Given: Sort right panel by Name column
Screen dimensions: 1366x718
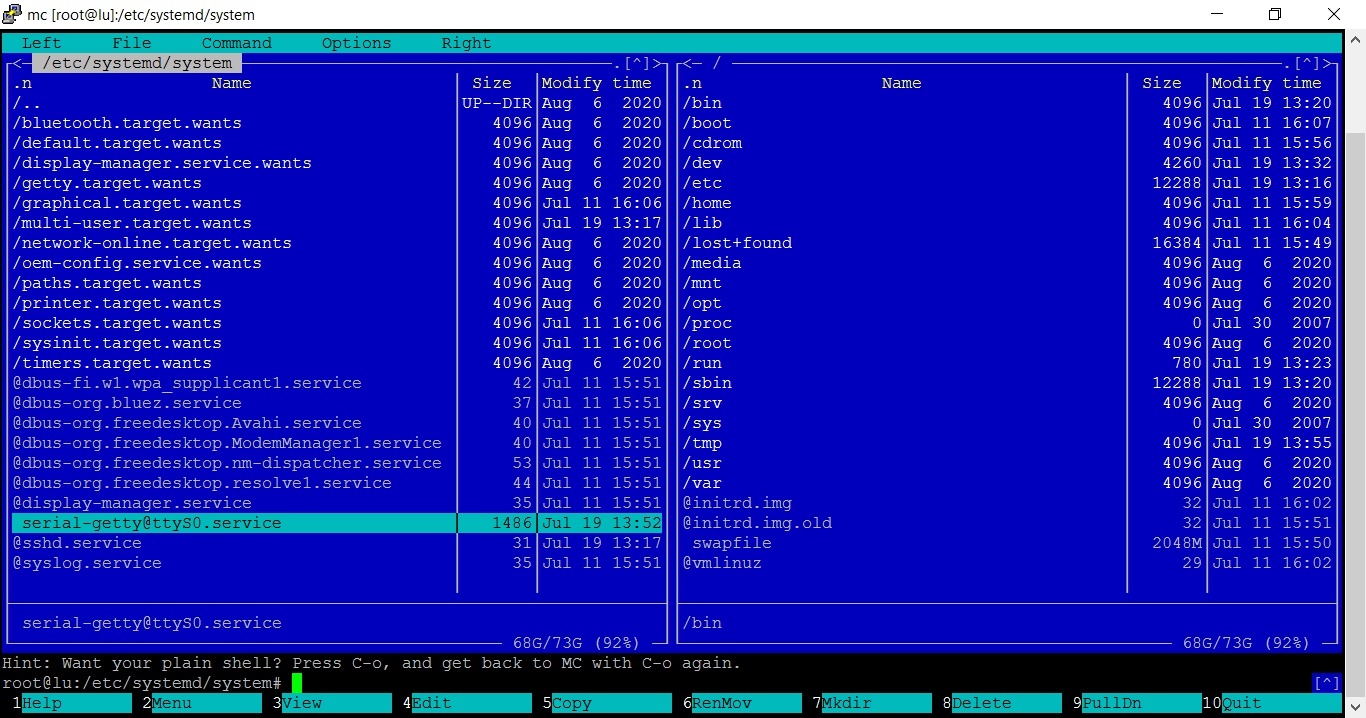Looking at the screenshot, I should pyautogui.click(x=902, y=83).
